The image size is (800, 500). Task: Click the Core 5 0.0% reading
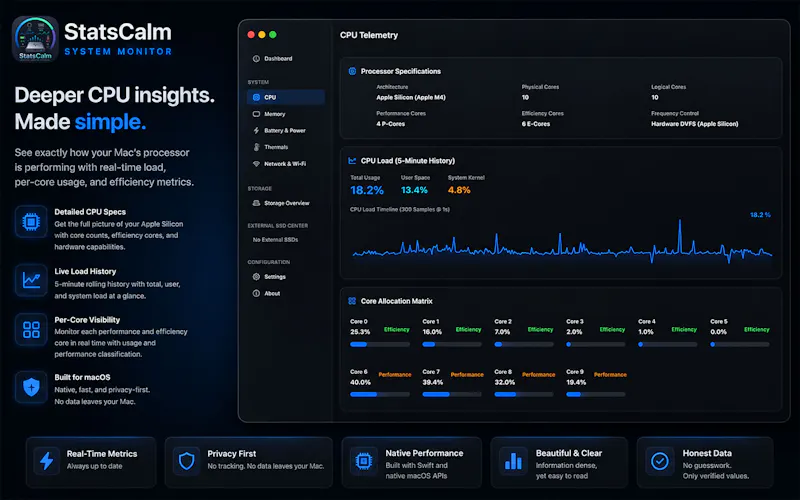coord(718,332)
